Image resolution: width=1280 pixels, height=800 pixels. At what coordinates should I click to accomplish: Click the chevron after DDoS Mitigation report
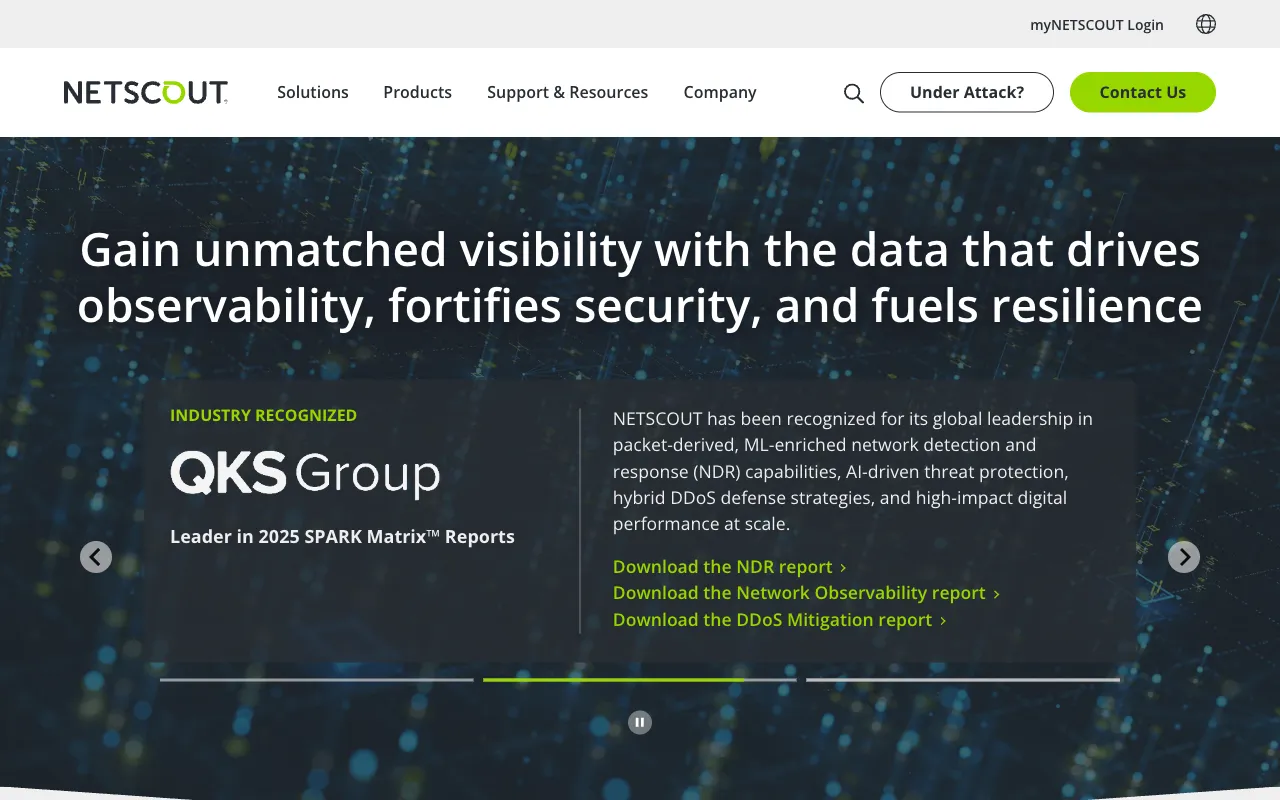point(941,620)
